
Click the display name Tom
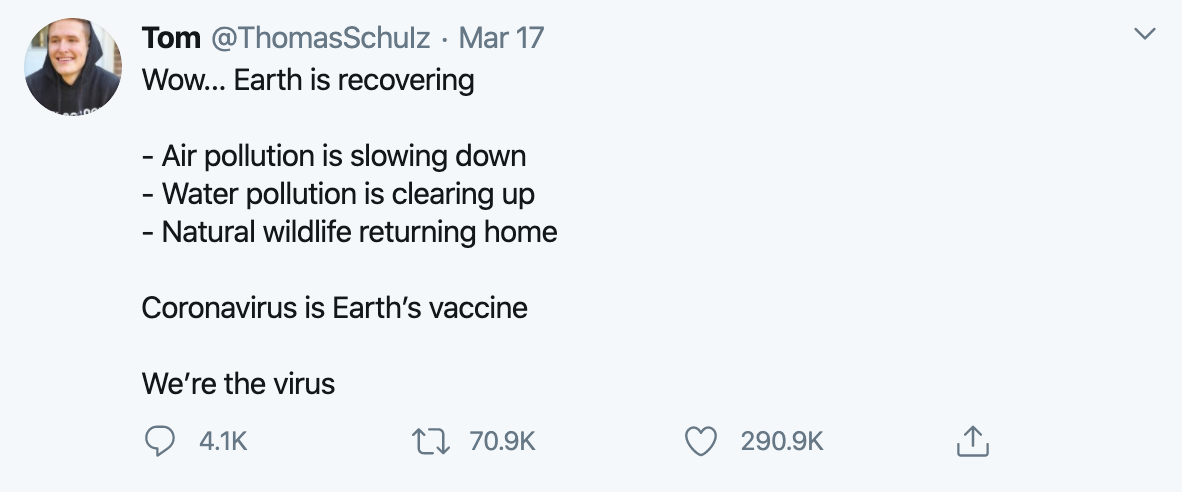pyautogui.click(x=171, y=38)
